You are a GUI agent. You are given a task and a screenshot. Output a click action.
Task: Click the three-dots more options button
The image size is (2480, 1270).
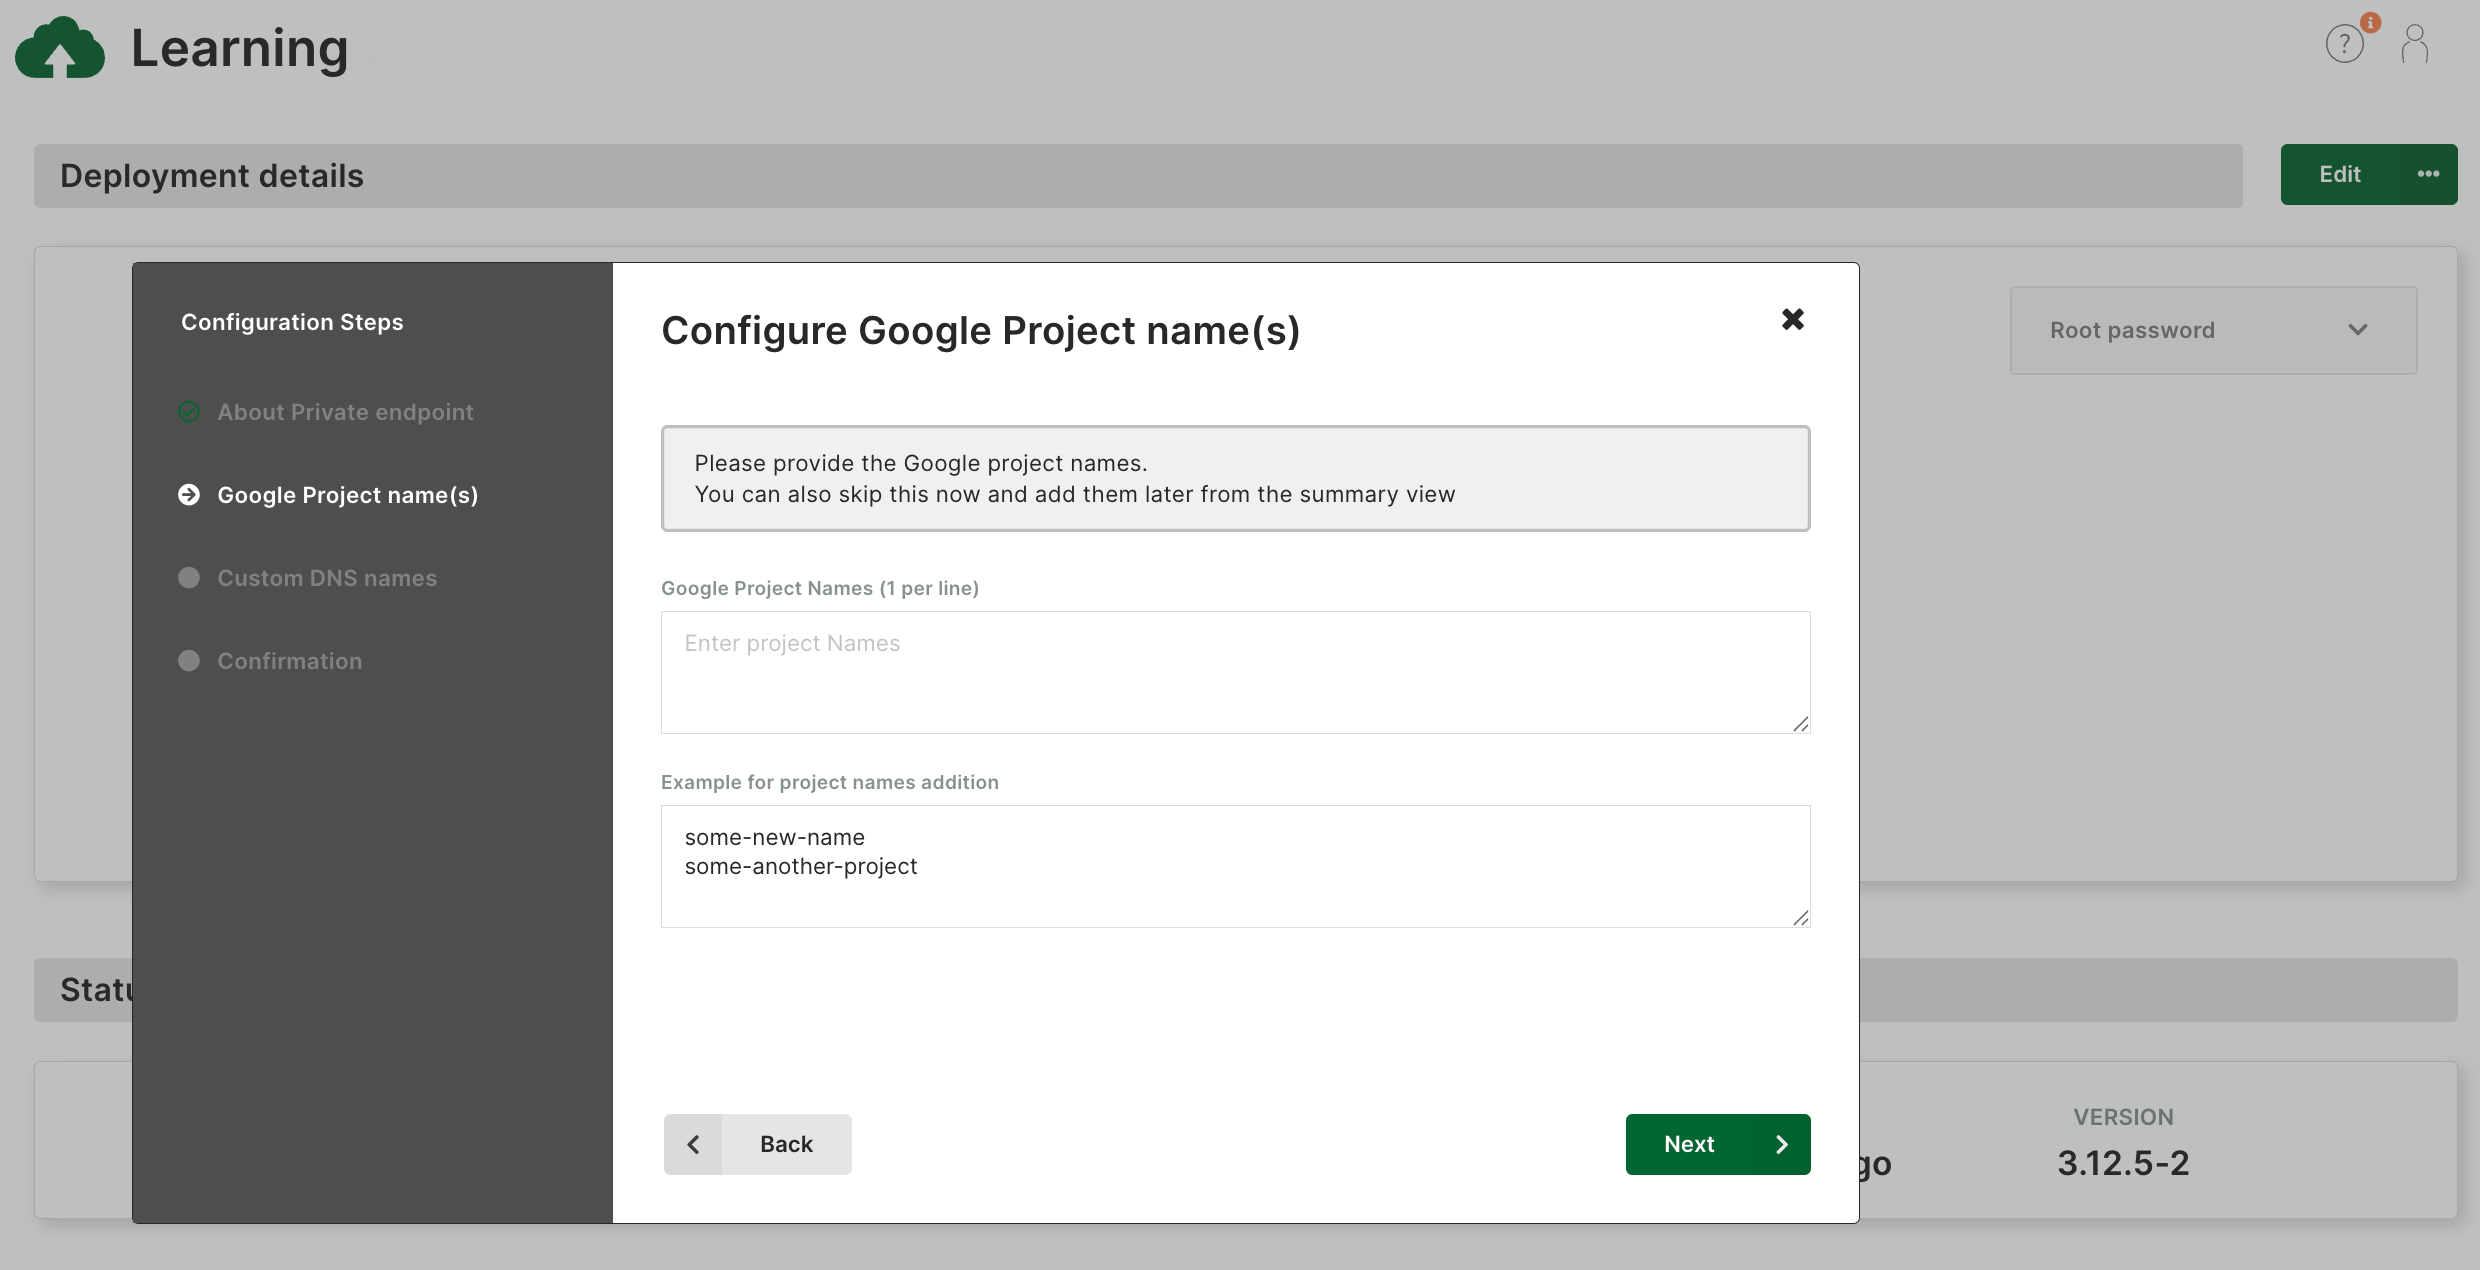click(2428, 174)
